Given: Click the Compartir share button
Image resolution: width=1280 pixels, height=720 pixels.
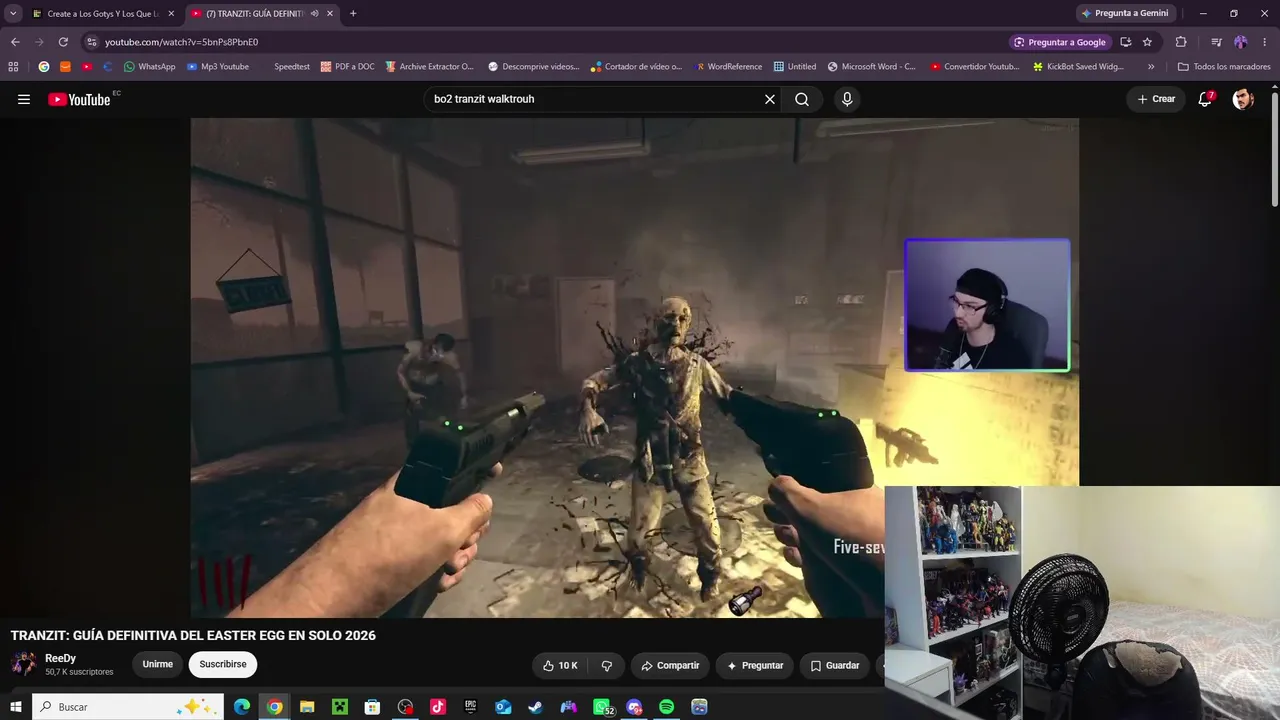Looking at the screenshot, I should coord(670,665).
